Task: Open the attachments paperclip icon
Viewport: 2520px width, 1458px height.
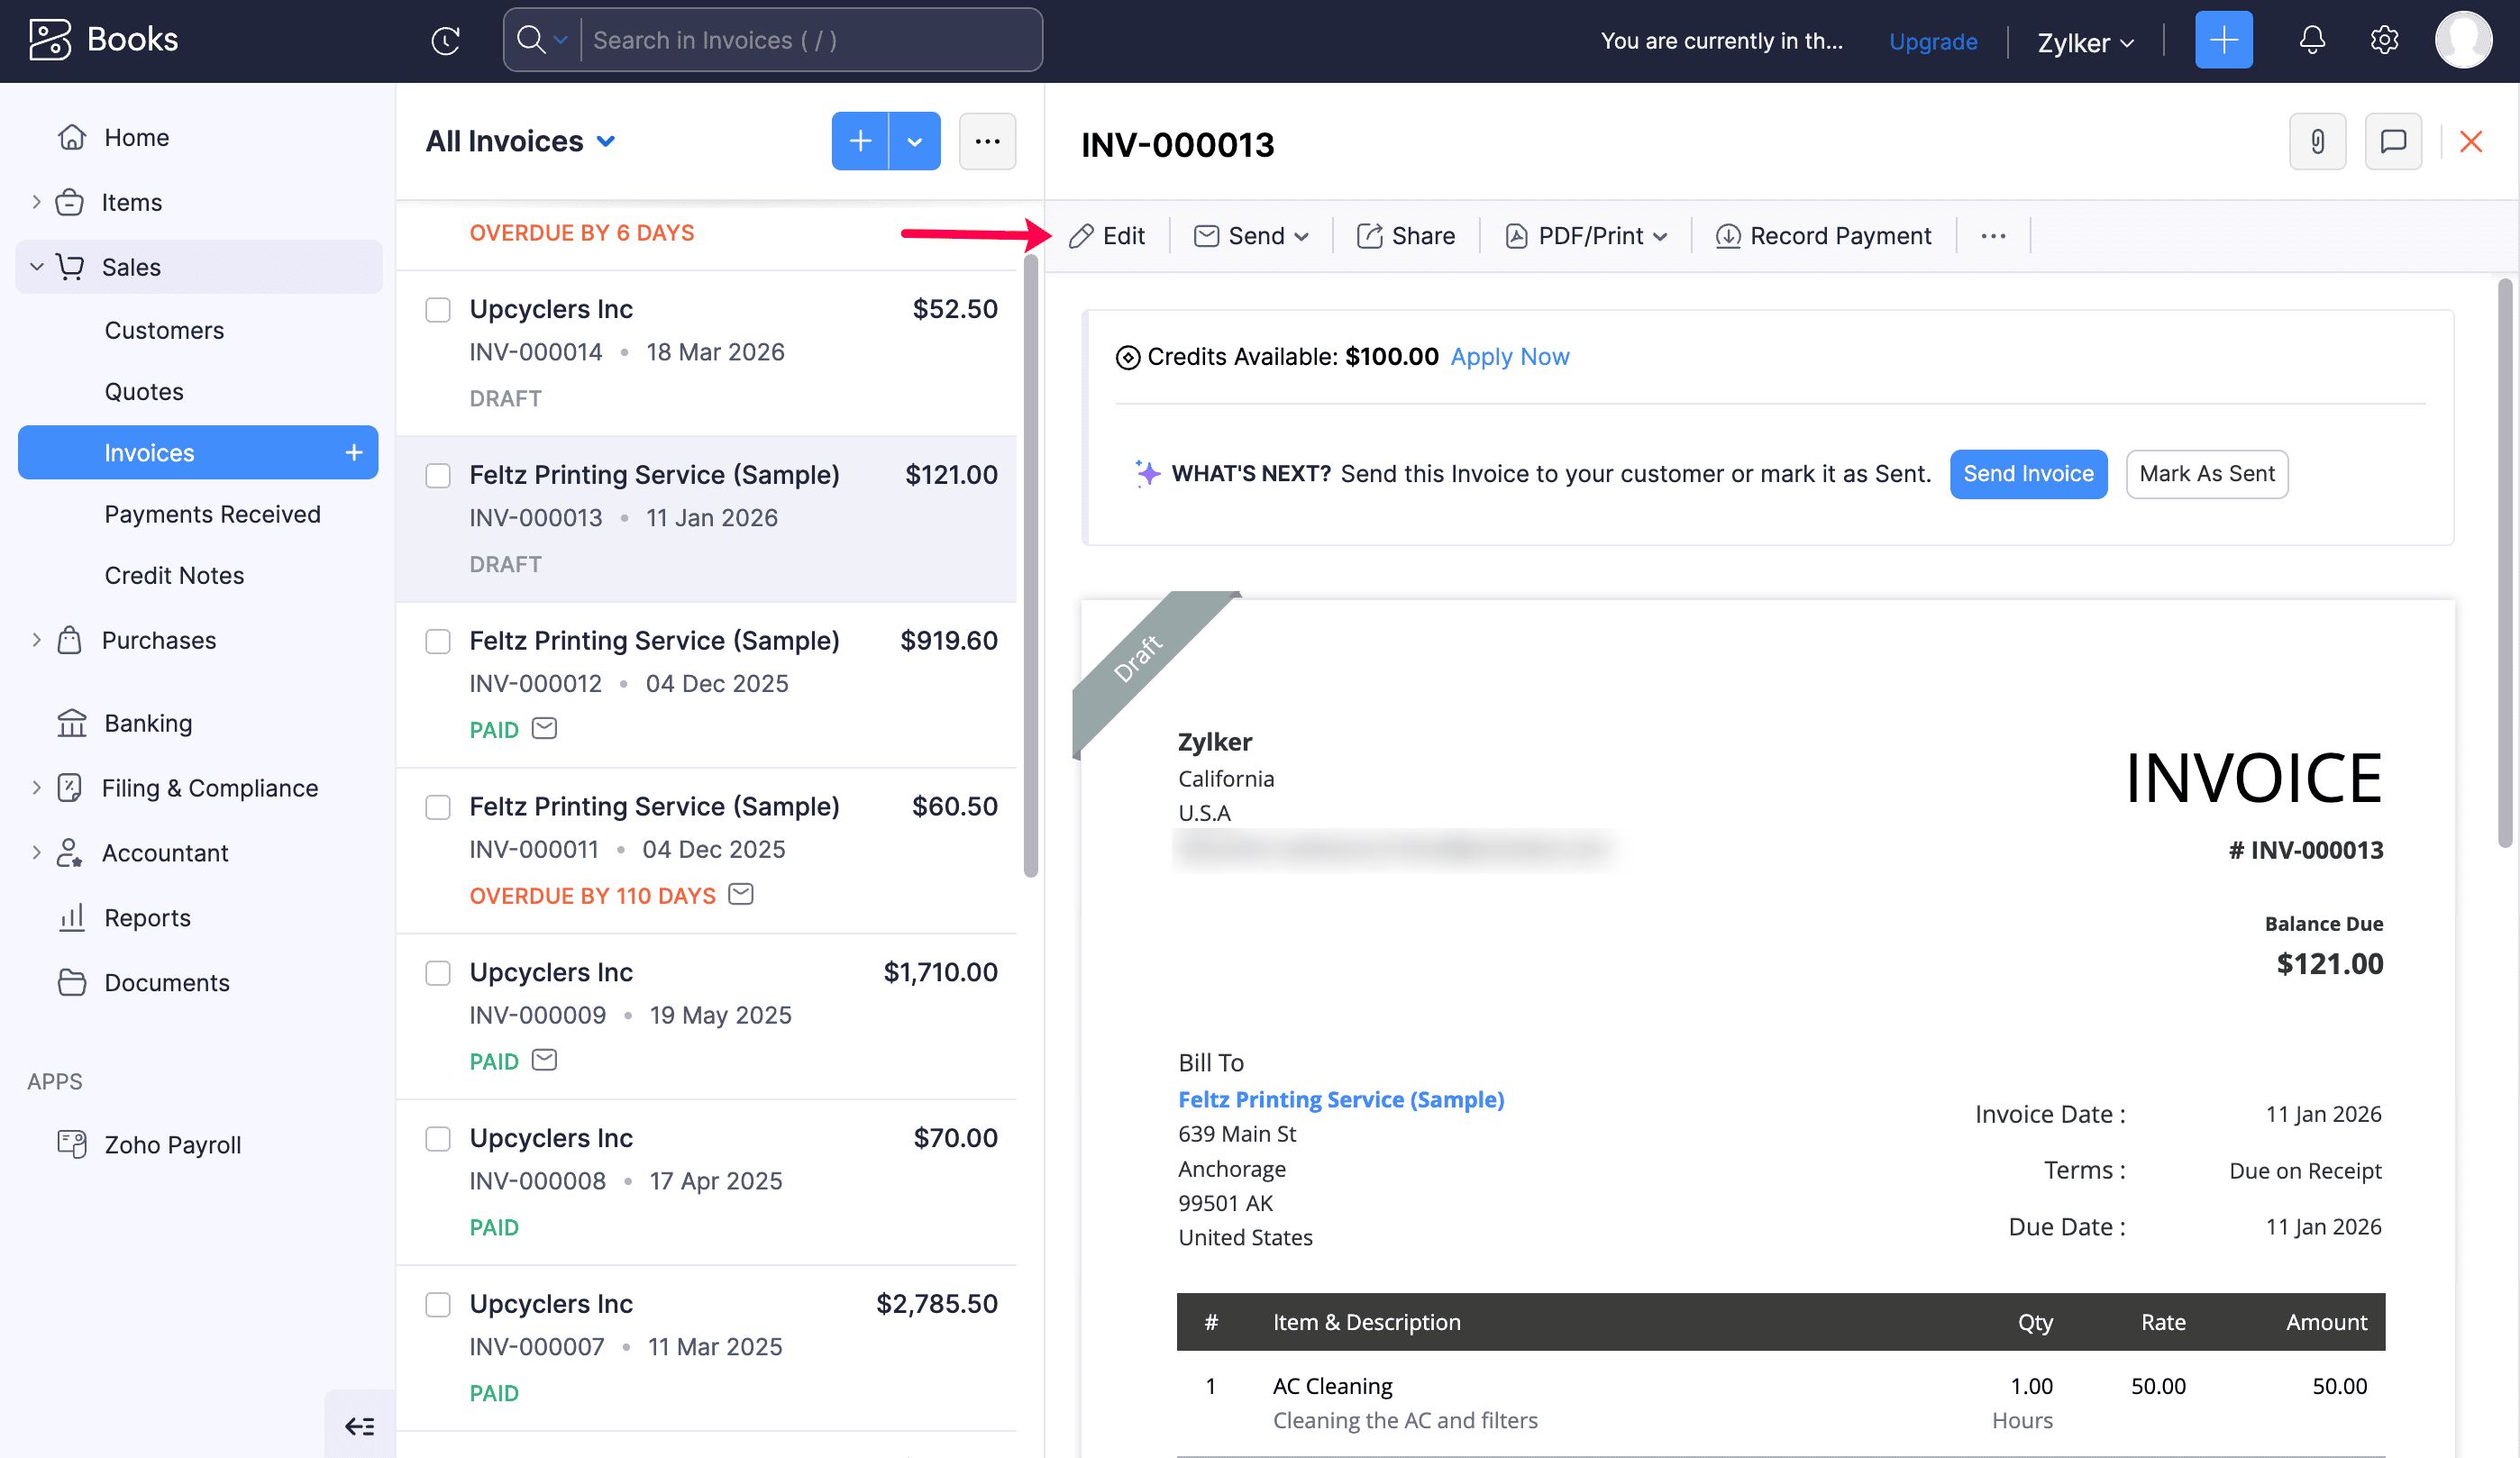Action: pos(2317,142)
